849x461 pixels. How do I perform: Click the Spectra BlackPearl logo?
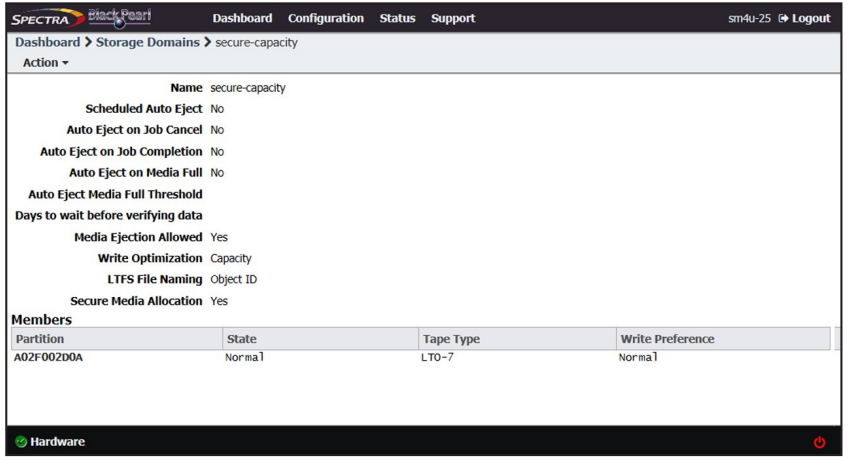pos(81,18)
